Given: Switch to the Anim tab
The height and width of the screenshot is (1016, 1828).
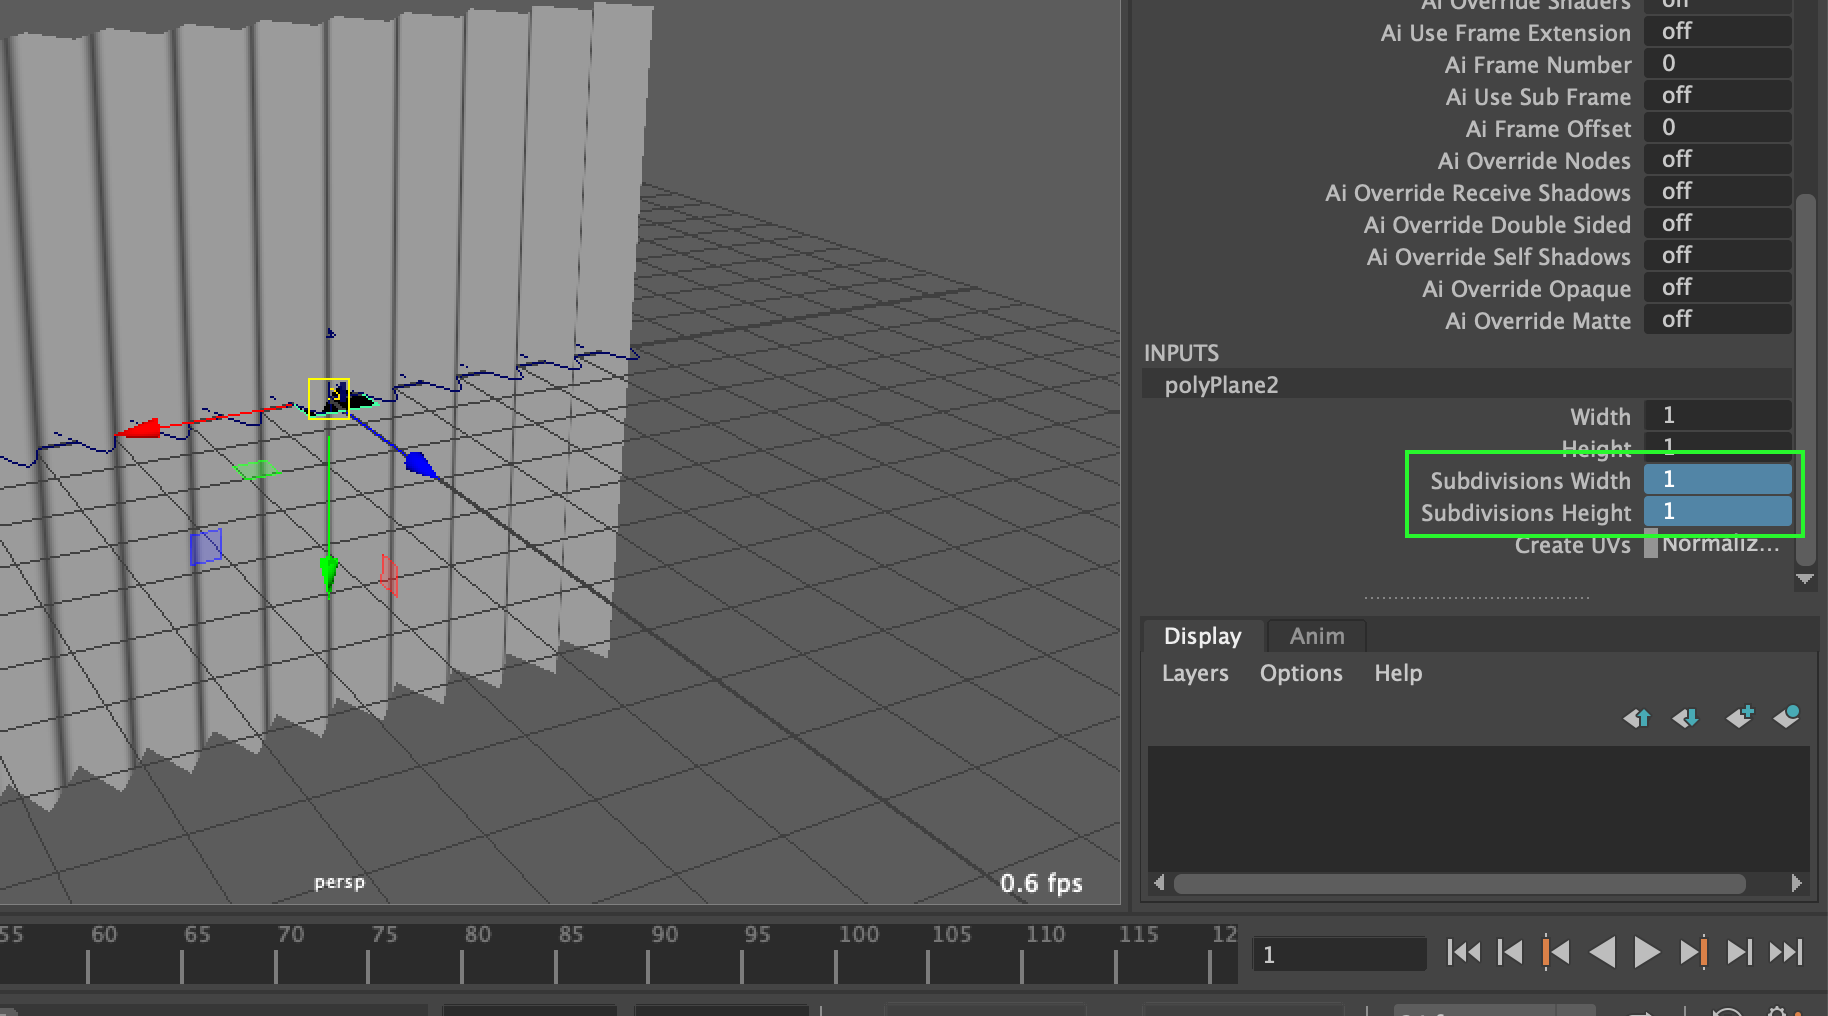Looking at the screenshot, I should point(1315,636).
